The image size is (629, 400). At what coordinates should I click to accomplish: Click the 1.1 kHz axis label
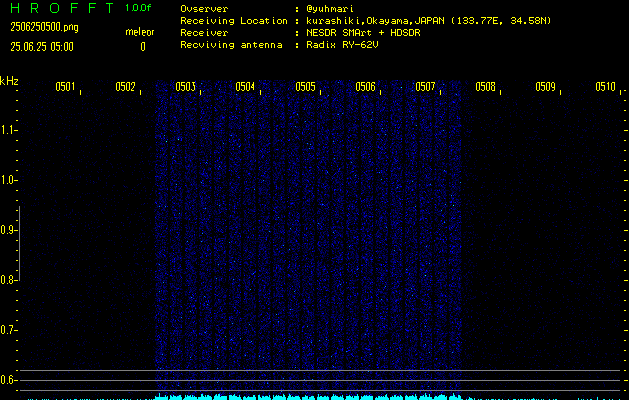click(x=7, y=130)
